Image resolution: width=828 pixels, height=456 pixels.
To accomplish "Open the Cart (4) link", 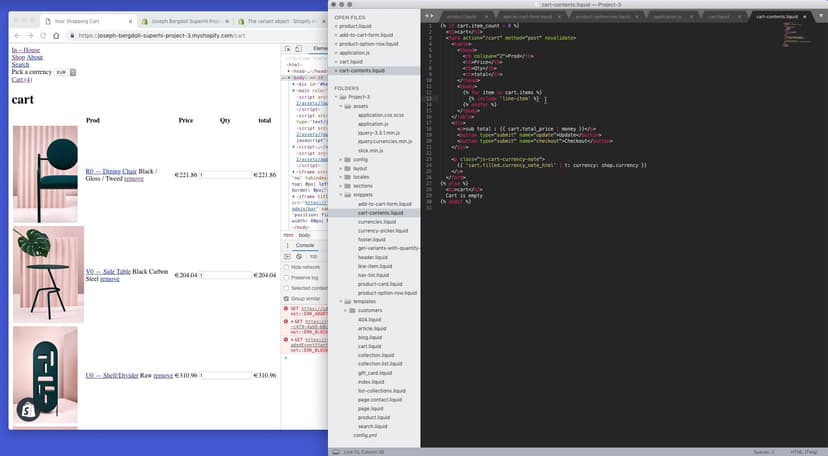I will [x=22, y=80].
